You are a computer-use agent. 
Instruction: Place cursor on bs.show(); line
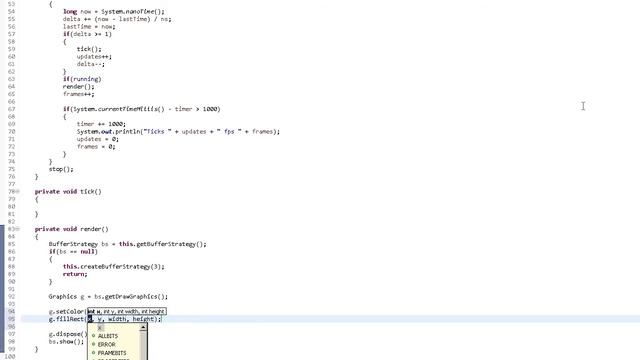[66, 342]
